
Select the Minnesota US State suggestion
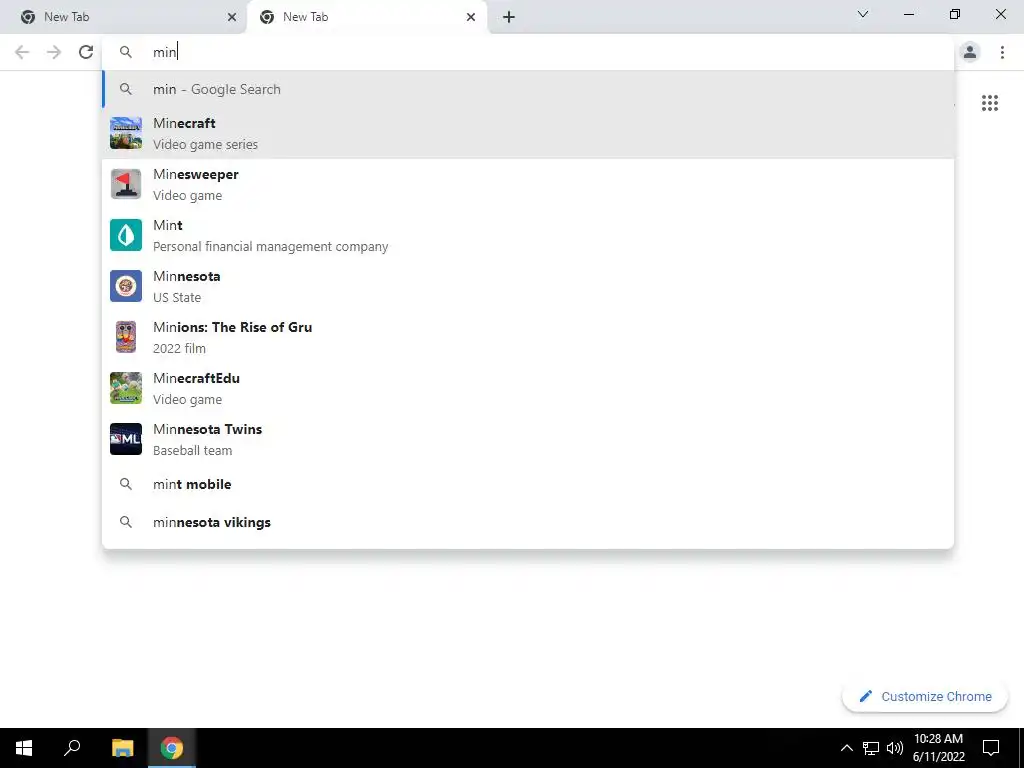(x=528, y=286)
